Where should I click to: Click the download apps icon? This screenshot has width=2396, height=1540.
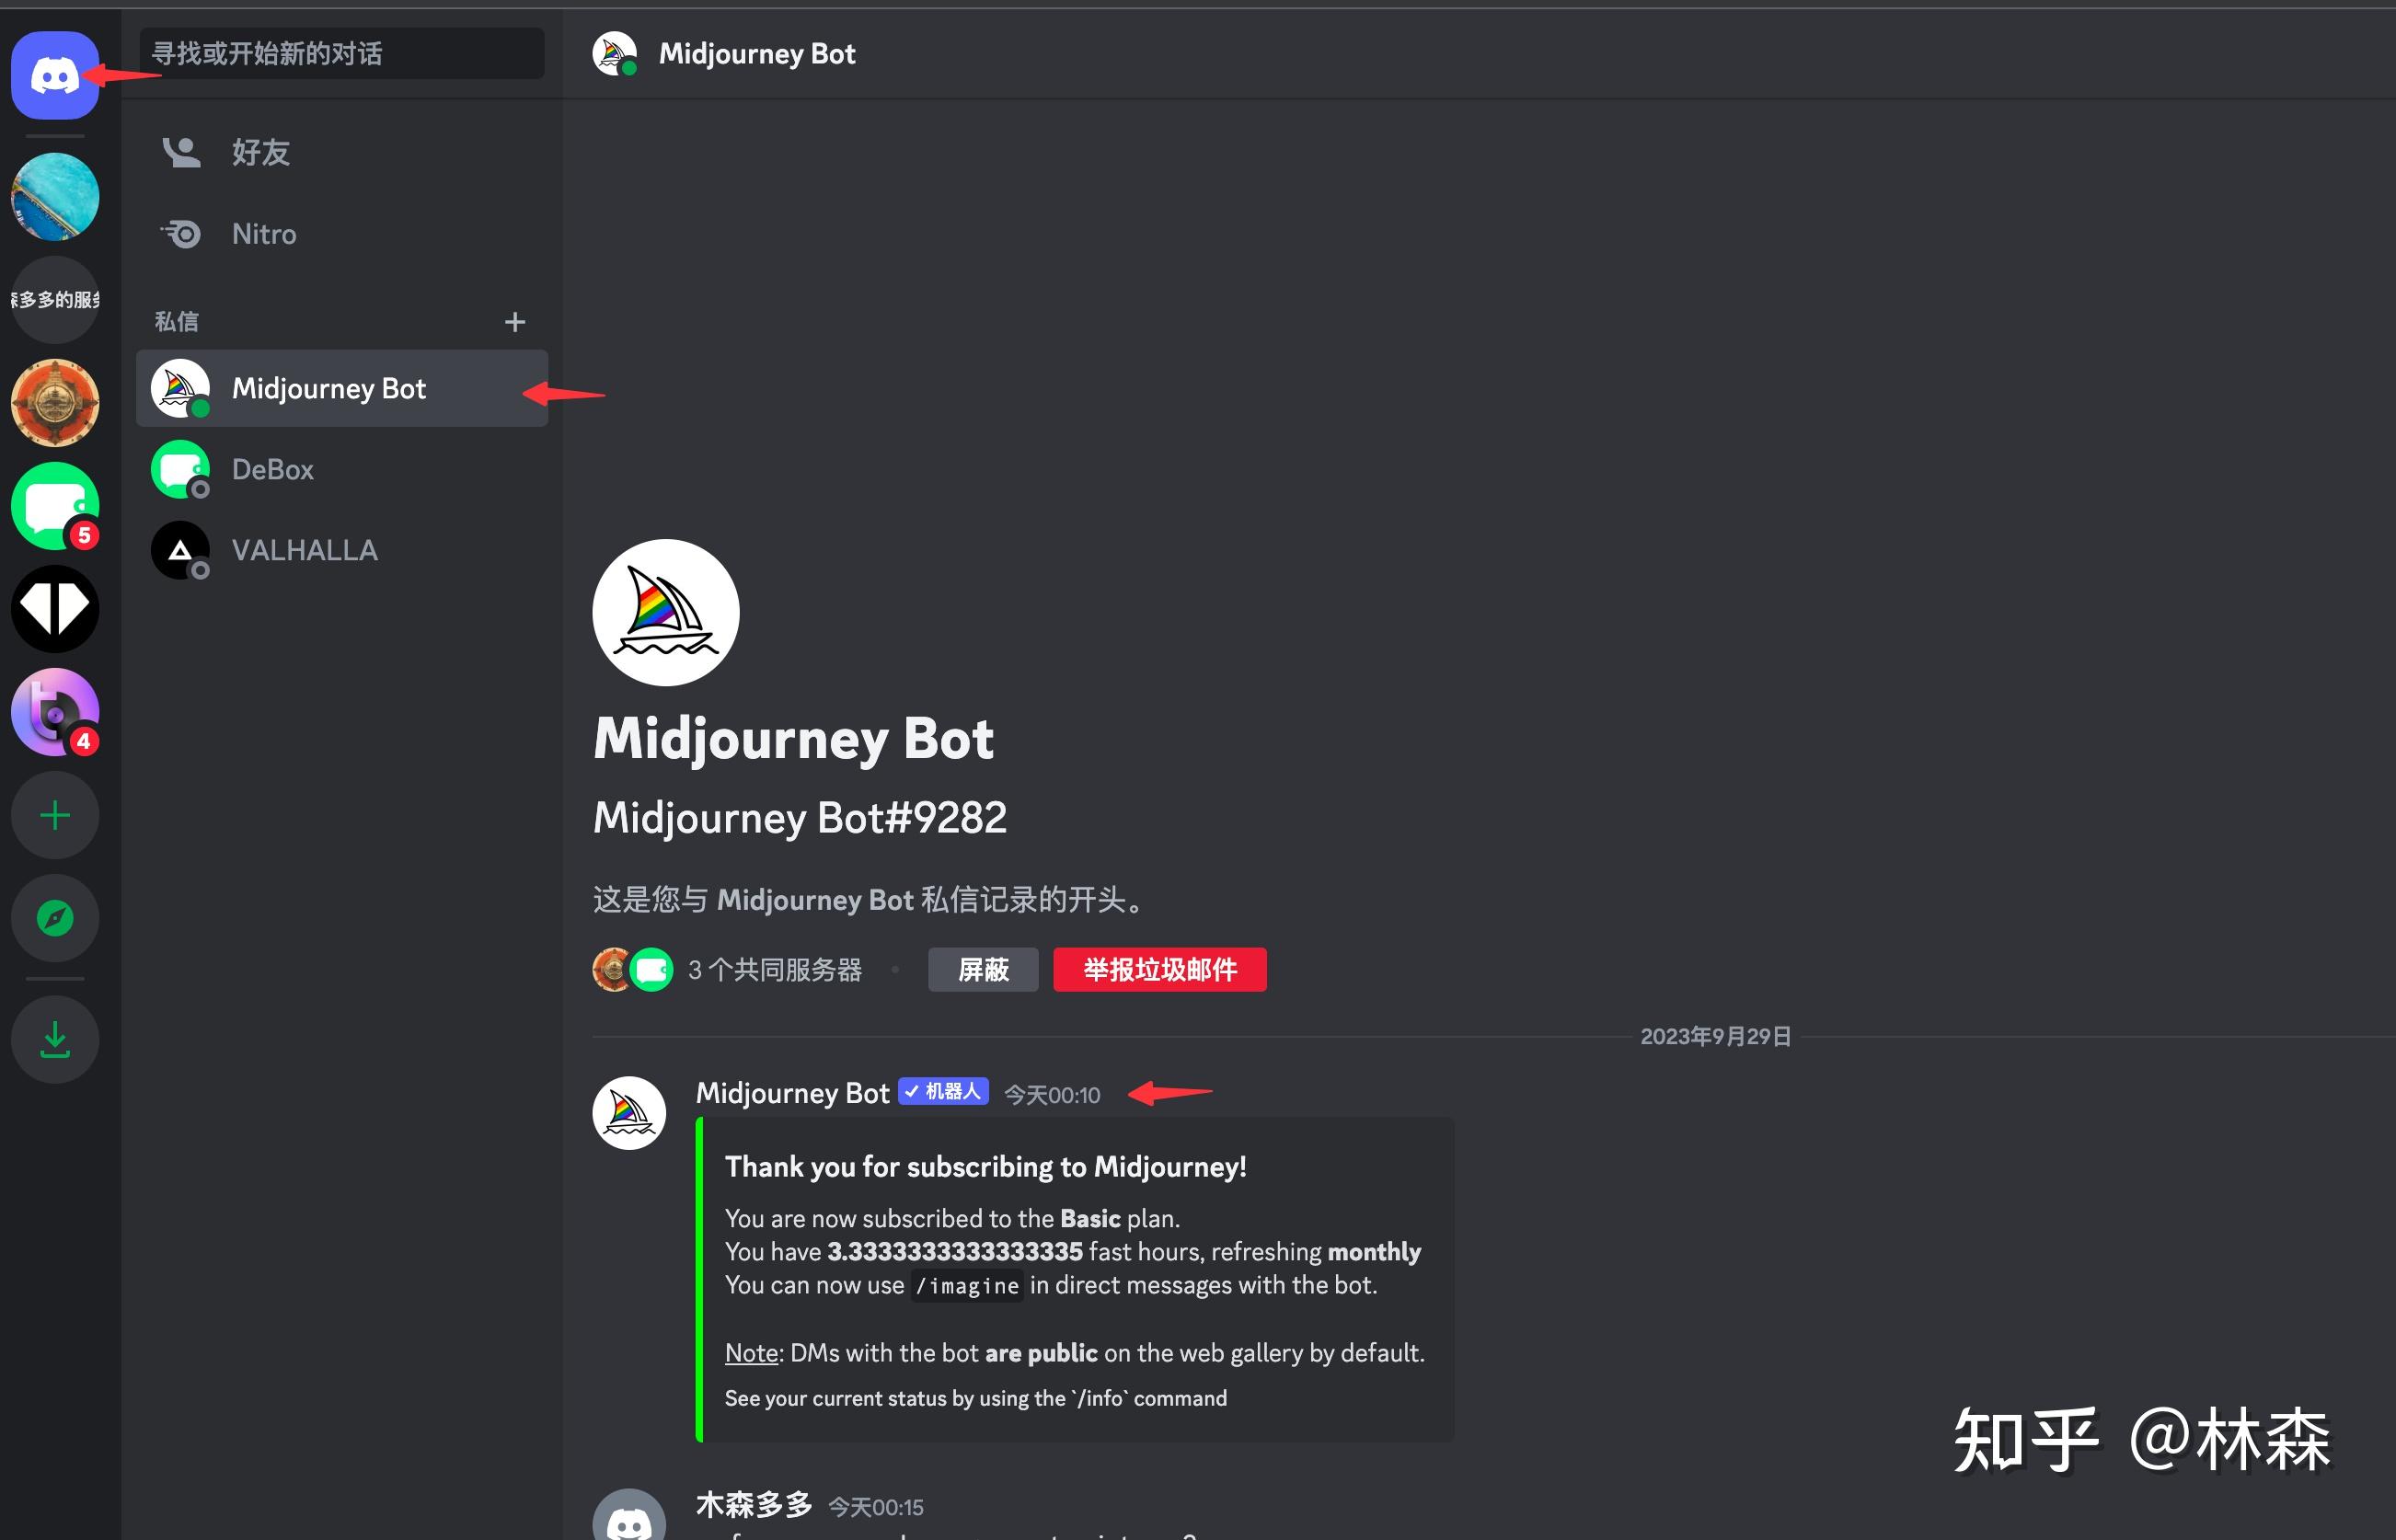click(x=55, y=1039)
